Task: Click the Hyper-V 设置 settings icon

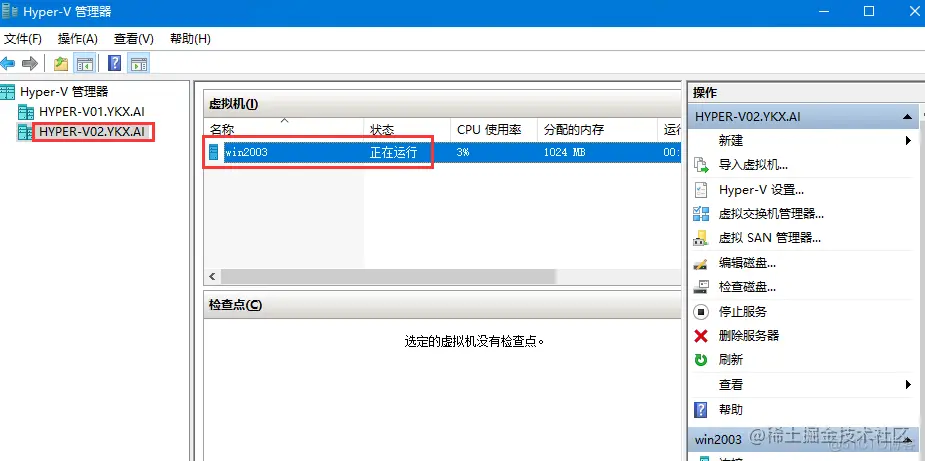Action: tap(700, 189)
